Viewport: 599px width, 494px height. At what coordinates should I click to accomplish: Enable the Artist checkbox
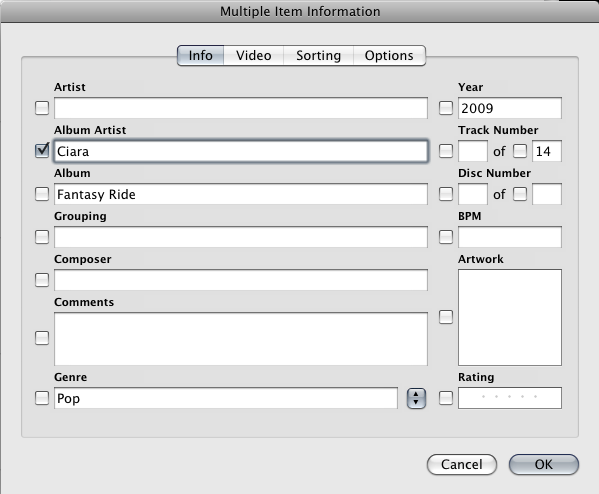click(42, 108)
